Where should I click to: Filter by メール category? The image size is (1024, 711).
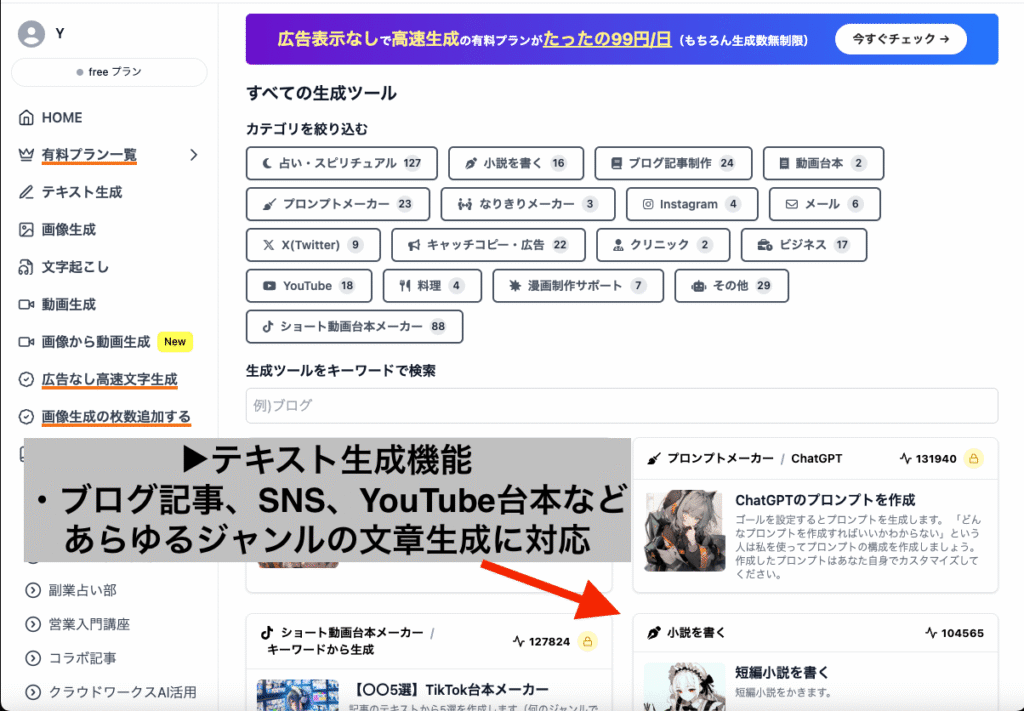(825, 204)
